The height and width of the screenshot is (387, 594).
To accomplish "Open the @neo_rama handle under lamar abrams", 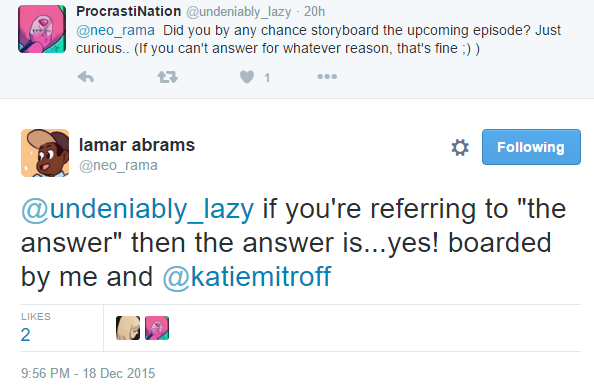I will tap(118, 165).
